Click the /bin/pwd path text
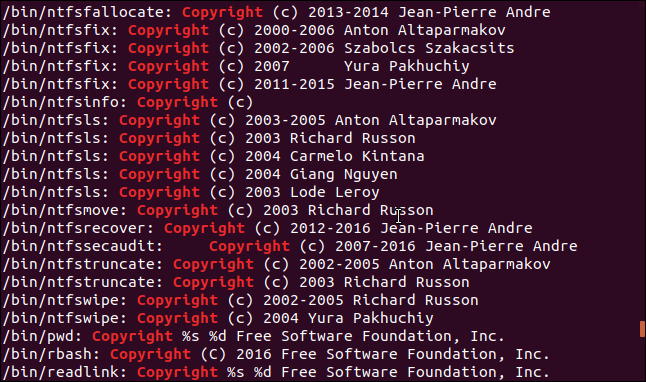Image resolution: width=646 pixels, height=382 pixels. (x=42, y=337)
